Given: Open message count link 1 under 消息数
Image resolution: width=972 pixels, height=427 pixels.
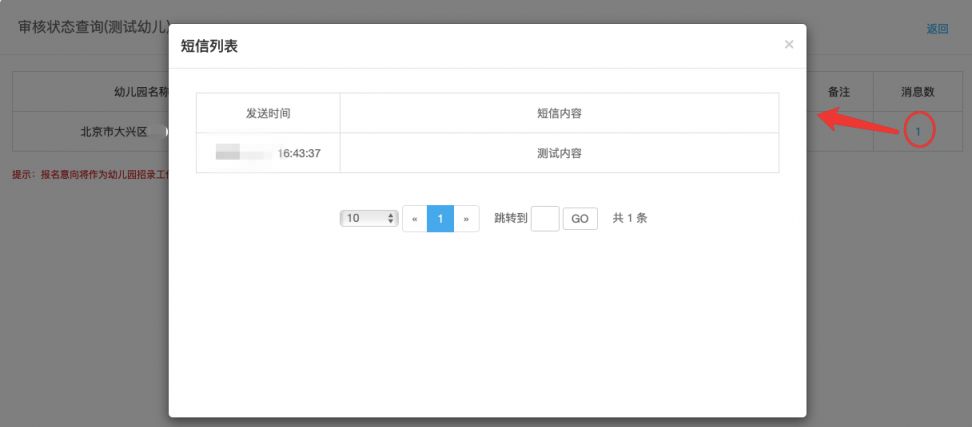Looking at the screenshot, I should (918, 131).
